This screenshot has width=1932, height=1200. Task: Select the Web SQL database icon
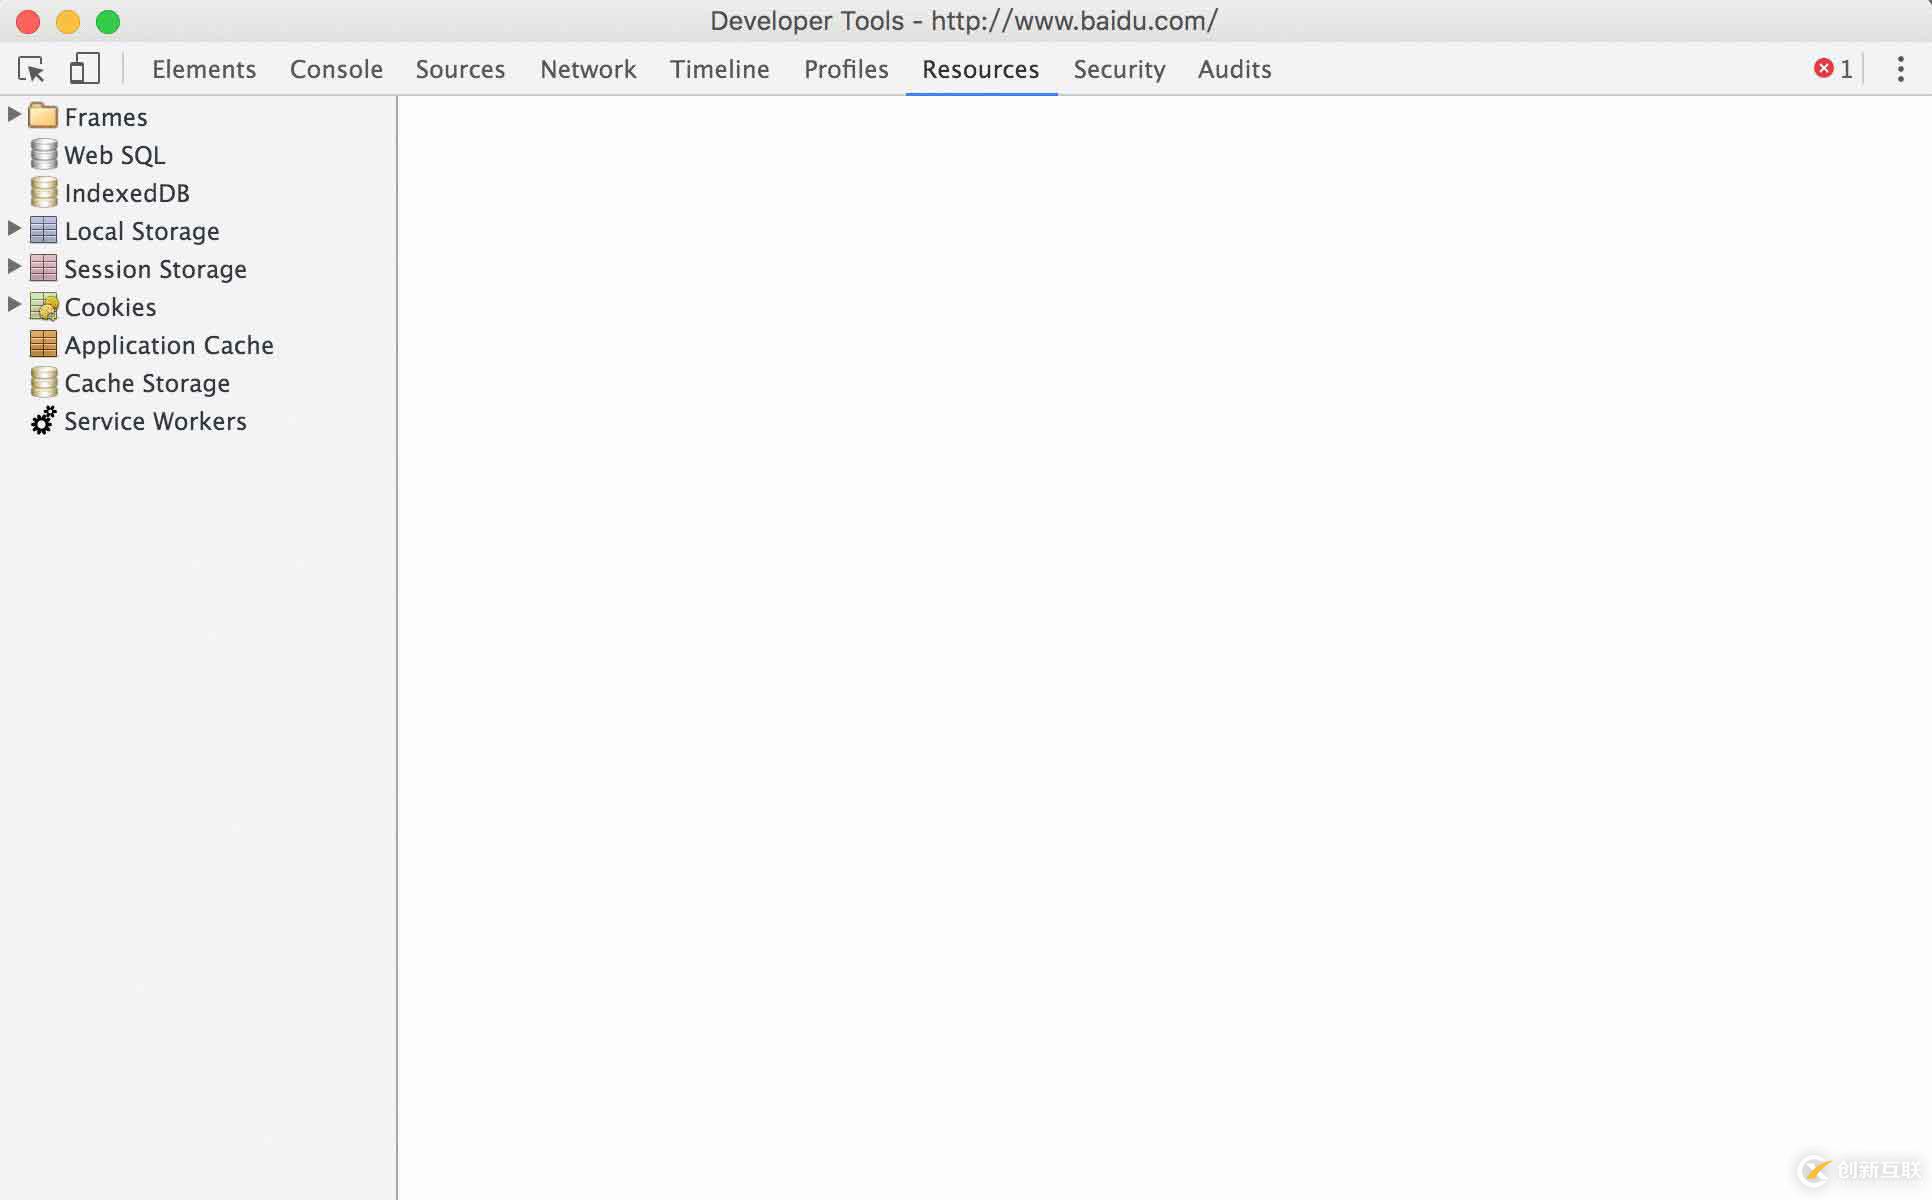[x=44, y=154]
